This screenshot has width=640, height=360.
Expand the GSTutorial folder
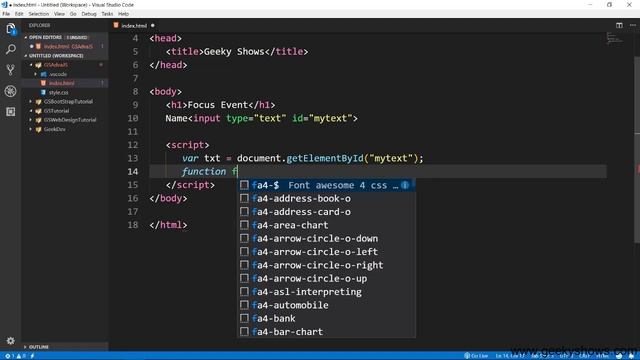(x=31, y=111)
